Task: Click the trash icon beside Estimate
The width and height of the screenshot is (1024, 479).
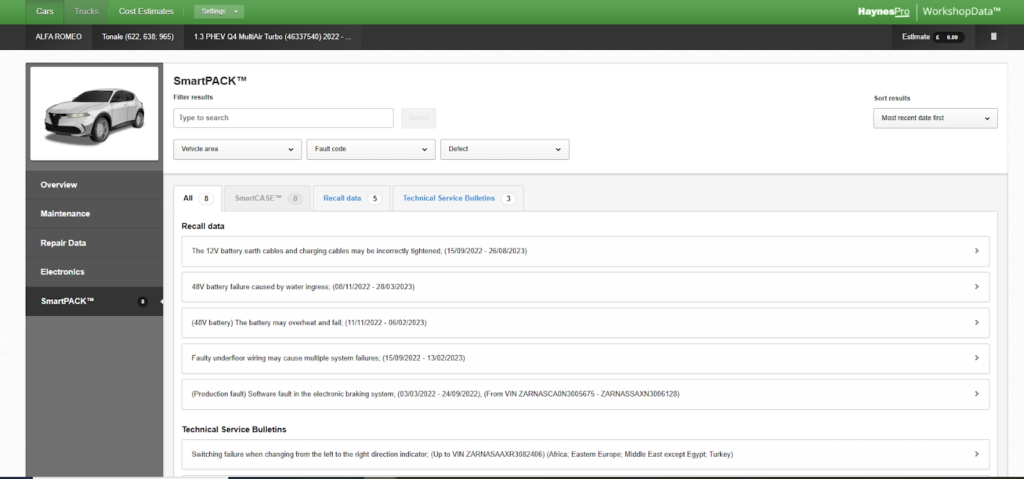Action: (x=993, y=37)
